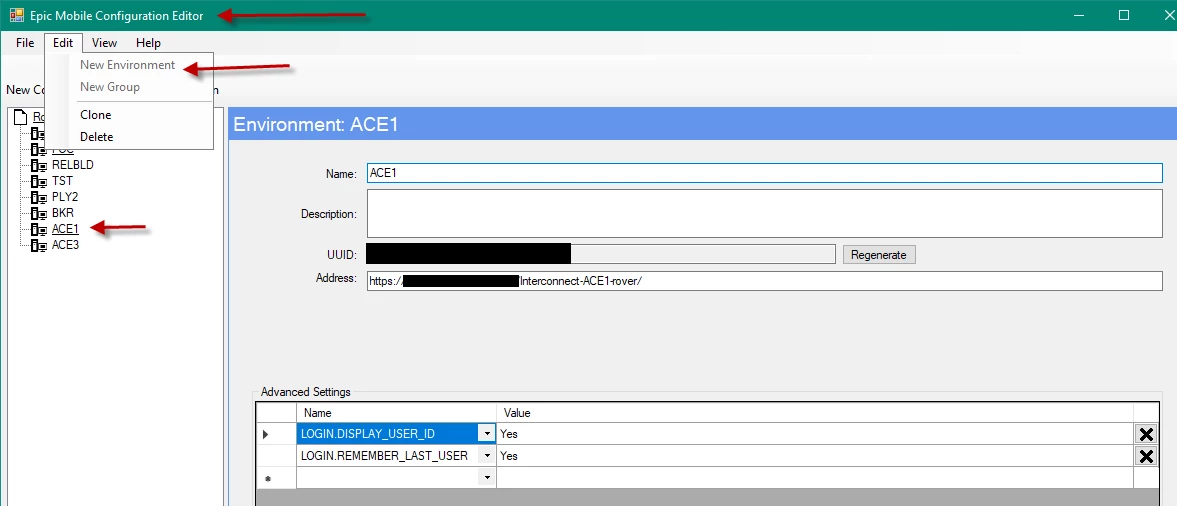Screen dimensions: 1177x506
Task: Choose Delete from the Edit menu
Action: tap(96, 137)
